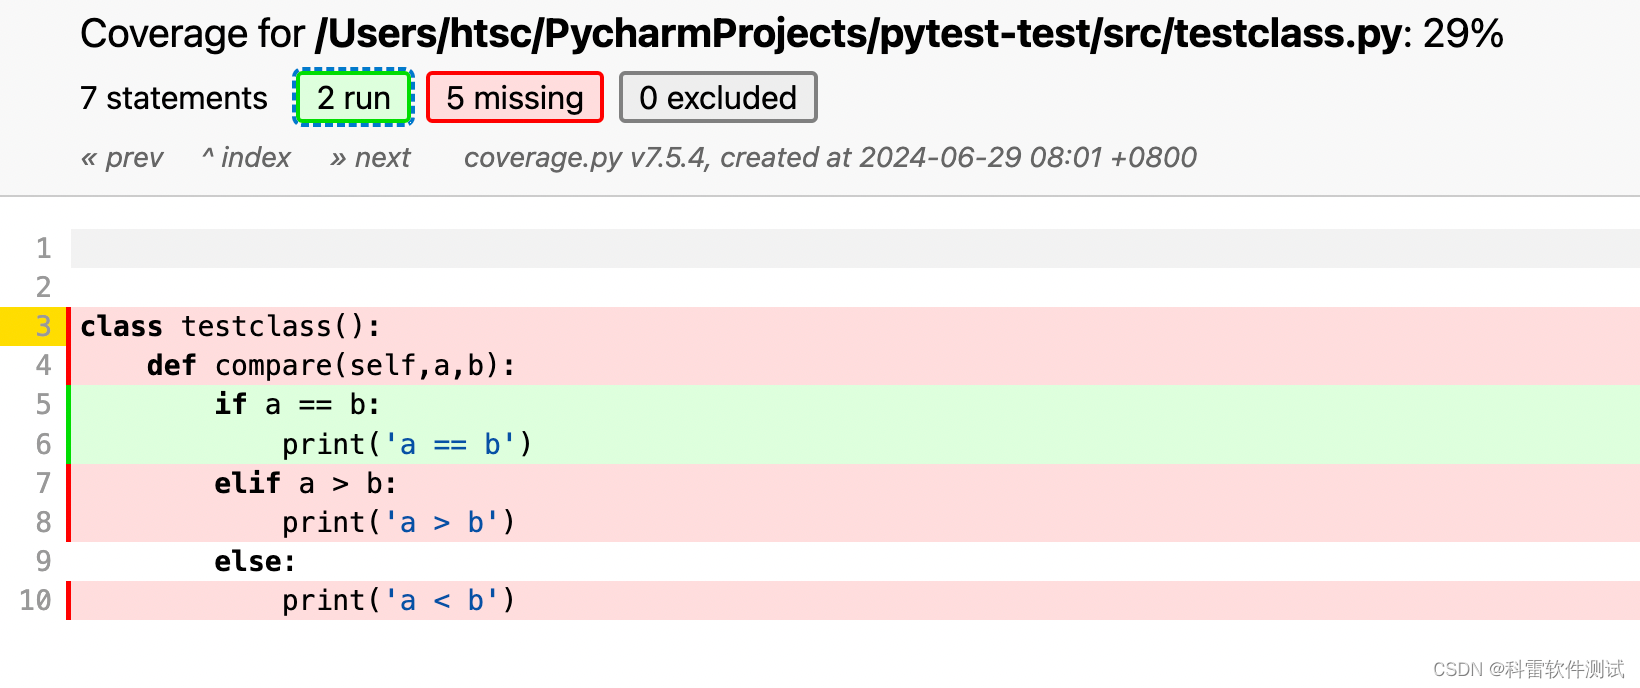Select the red missing line "elif a > b:"

click(x=305, y=483)
